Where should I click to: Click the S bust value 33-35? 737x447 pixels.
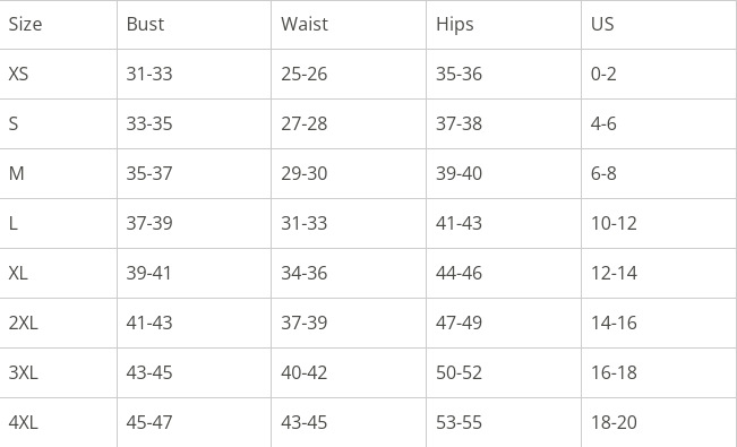pyautogui.click(x=144, y=124)
